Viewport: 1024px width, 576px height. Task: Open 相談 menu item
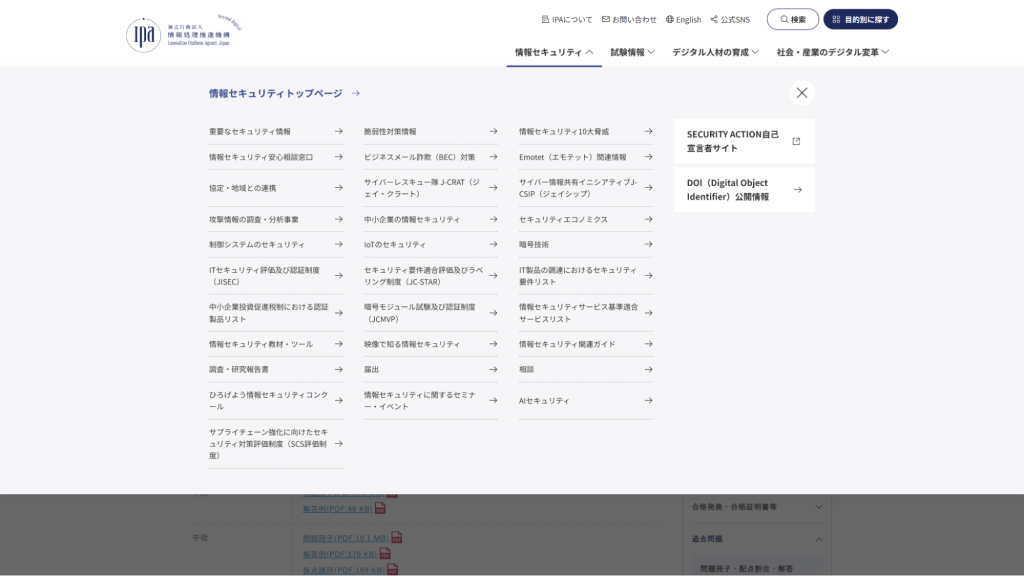(x=586, y=370)
